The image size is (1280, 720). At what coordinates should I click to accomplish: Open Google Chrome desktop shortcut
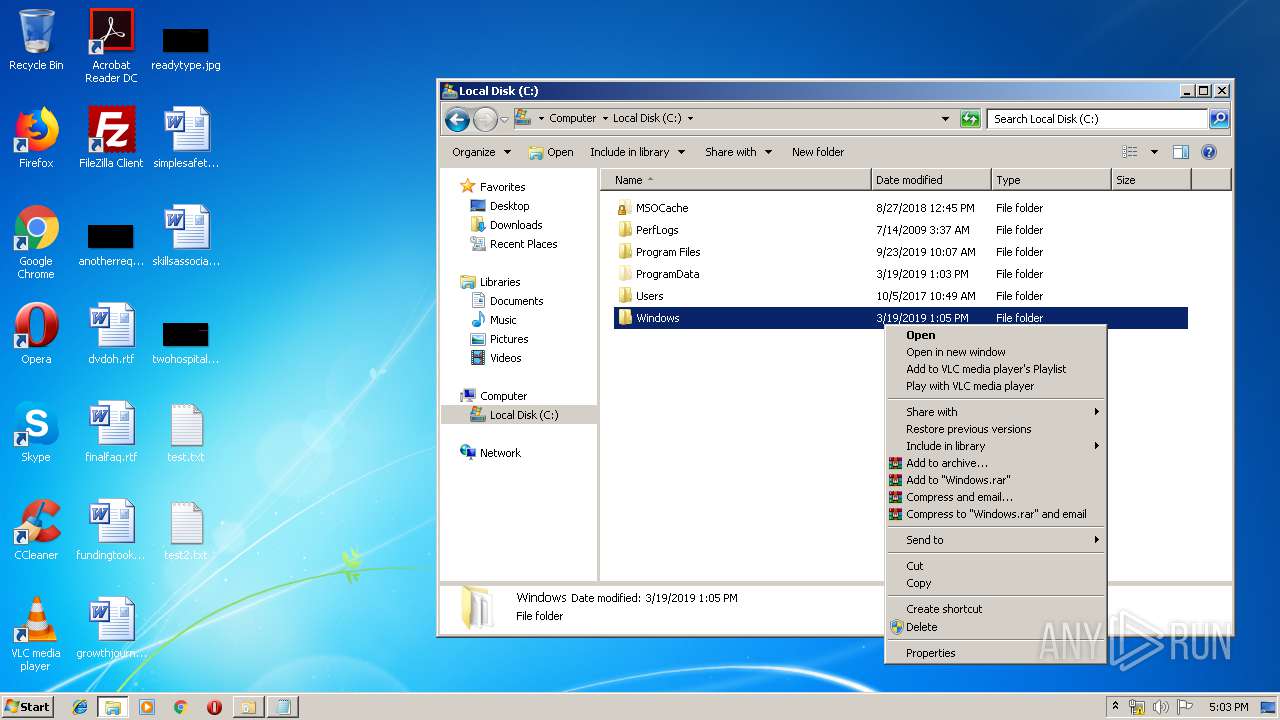[x=36, y=243]
